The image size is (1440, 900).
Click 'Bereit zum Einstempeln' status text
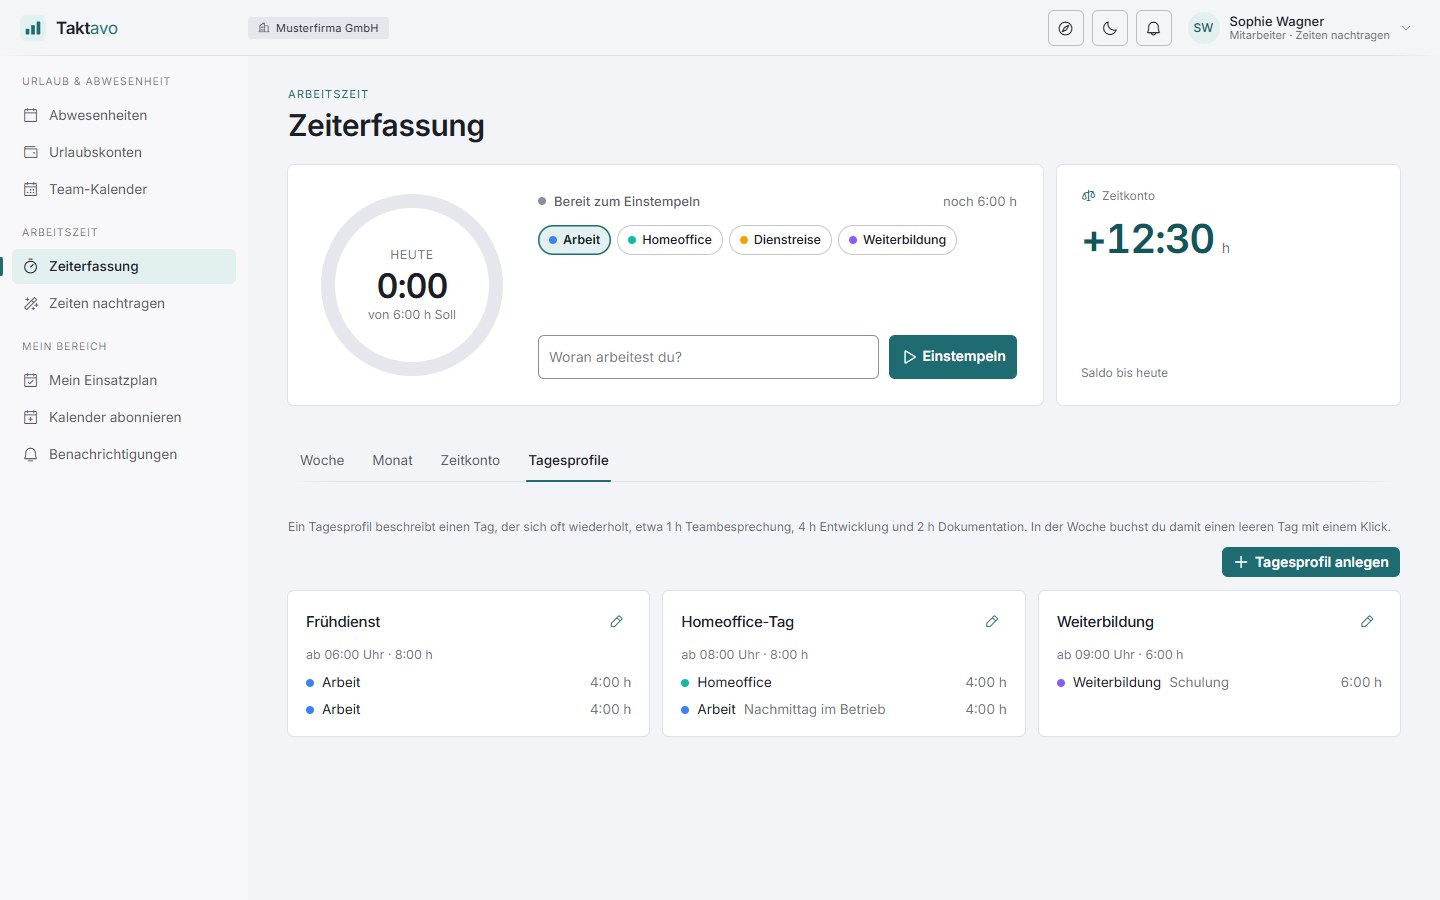[627, 201]
